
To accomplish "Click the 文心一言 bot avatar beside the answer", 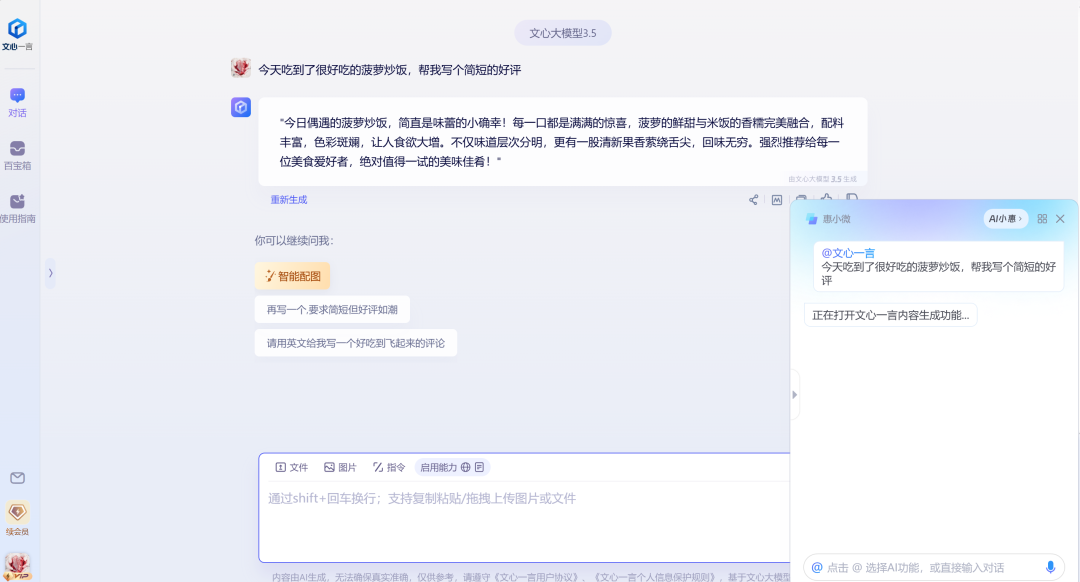I will tap(240, 107).
